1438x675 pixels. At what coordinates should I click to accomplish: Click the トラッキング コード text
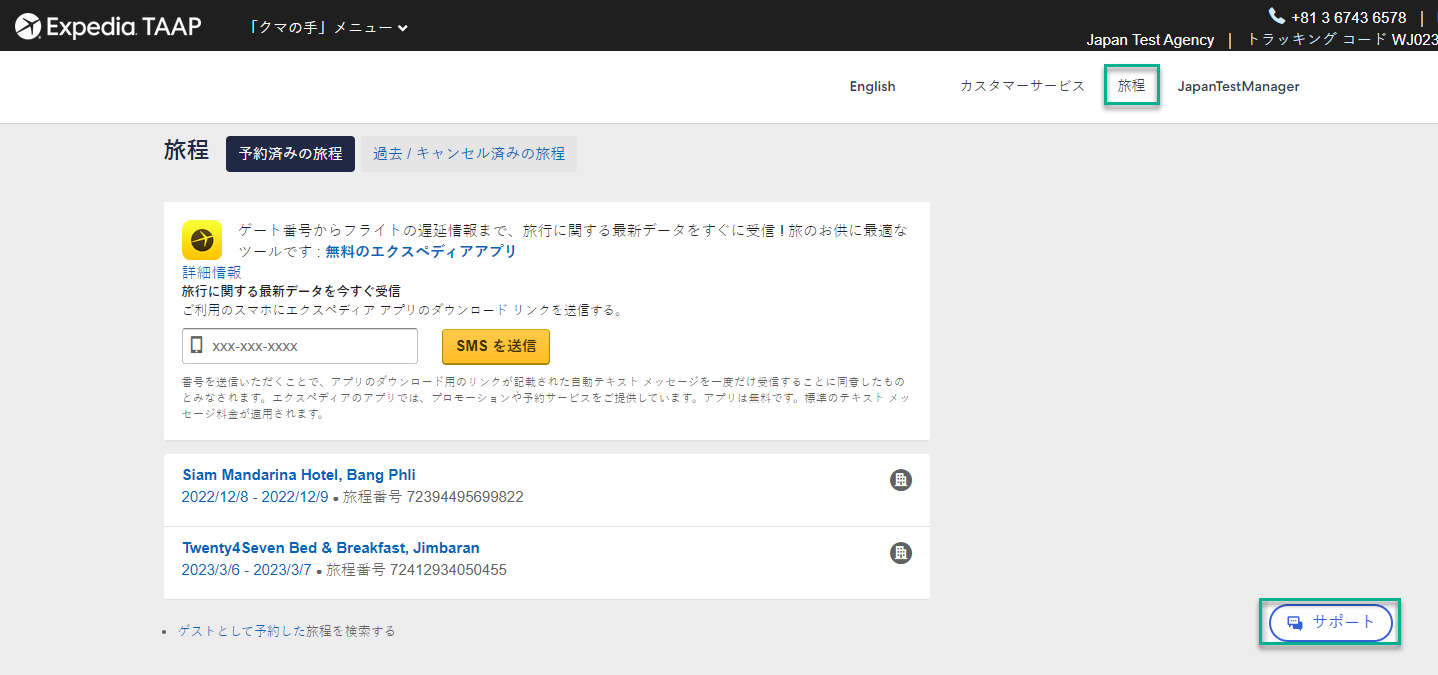click(1317, 40)
